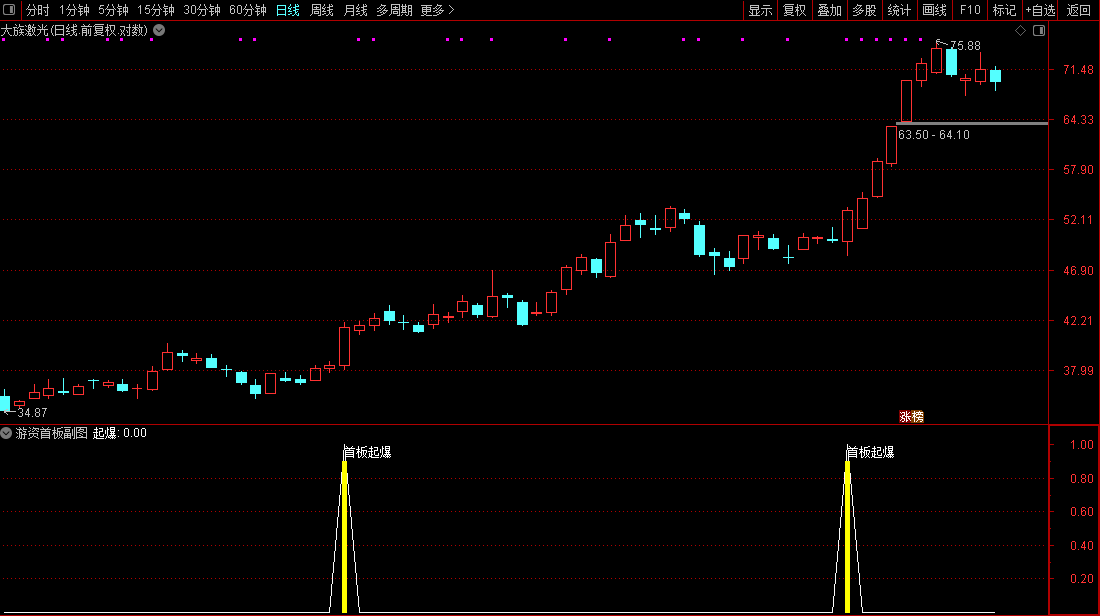Click the panel layout icon at top left
This screenshot has height=616, width=1100.
(9, 10)
